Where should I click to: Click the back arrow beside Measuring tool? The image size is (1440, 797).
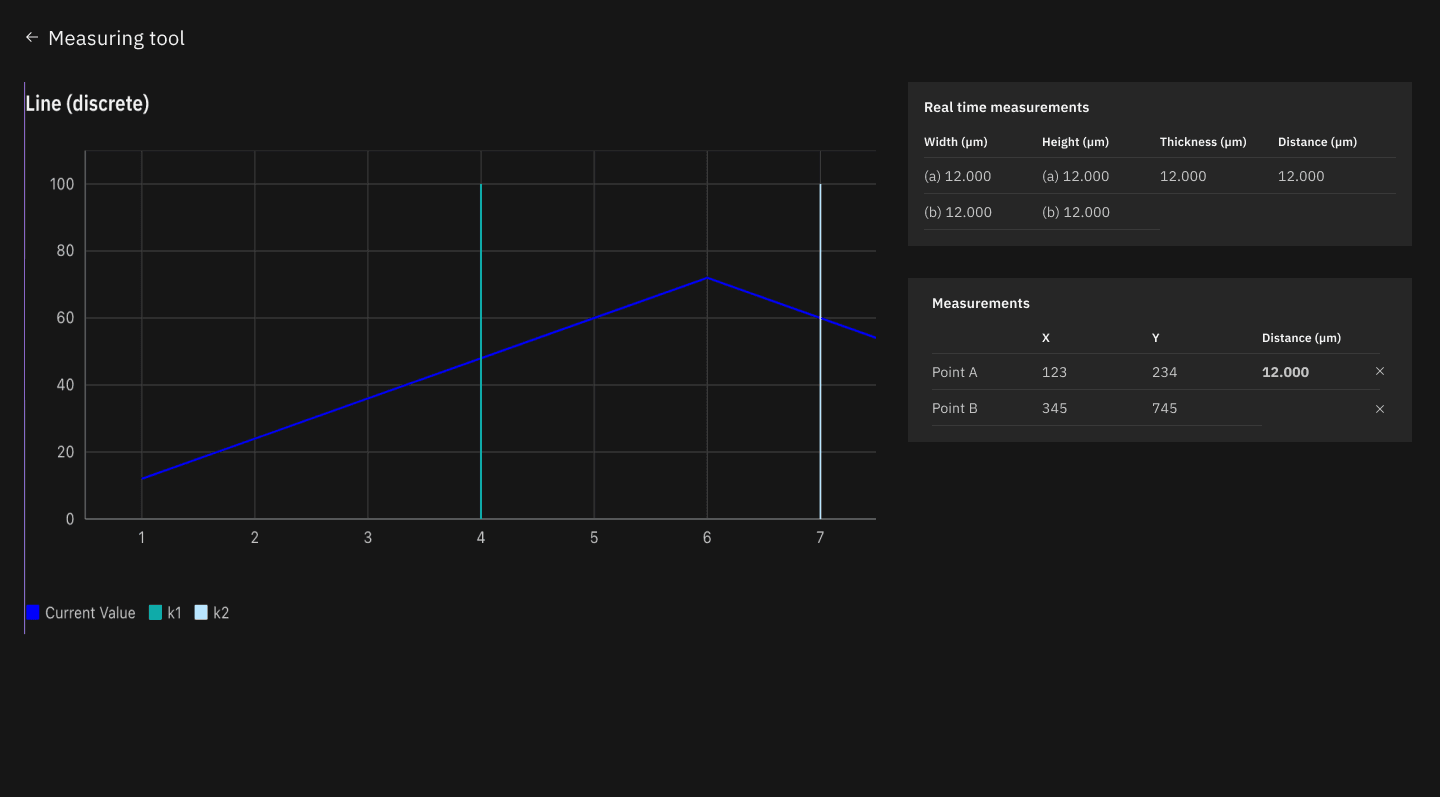[32, 37]
